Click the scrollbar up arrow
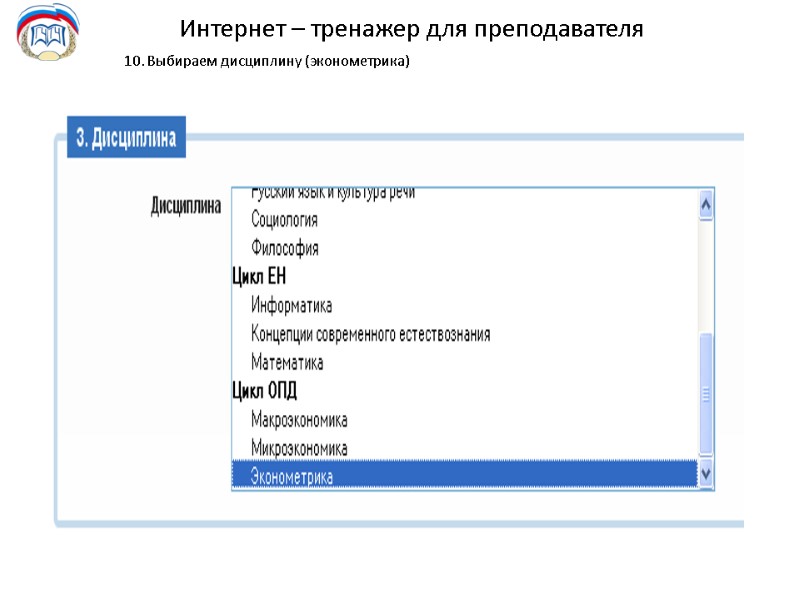The width and height of the screenshot is (800, 600). click(x=705, y=203)
